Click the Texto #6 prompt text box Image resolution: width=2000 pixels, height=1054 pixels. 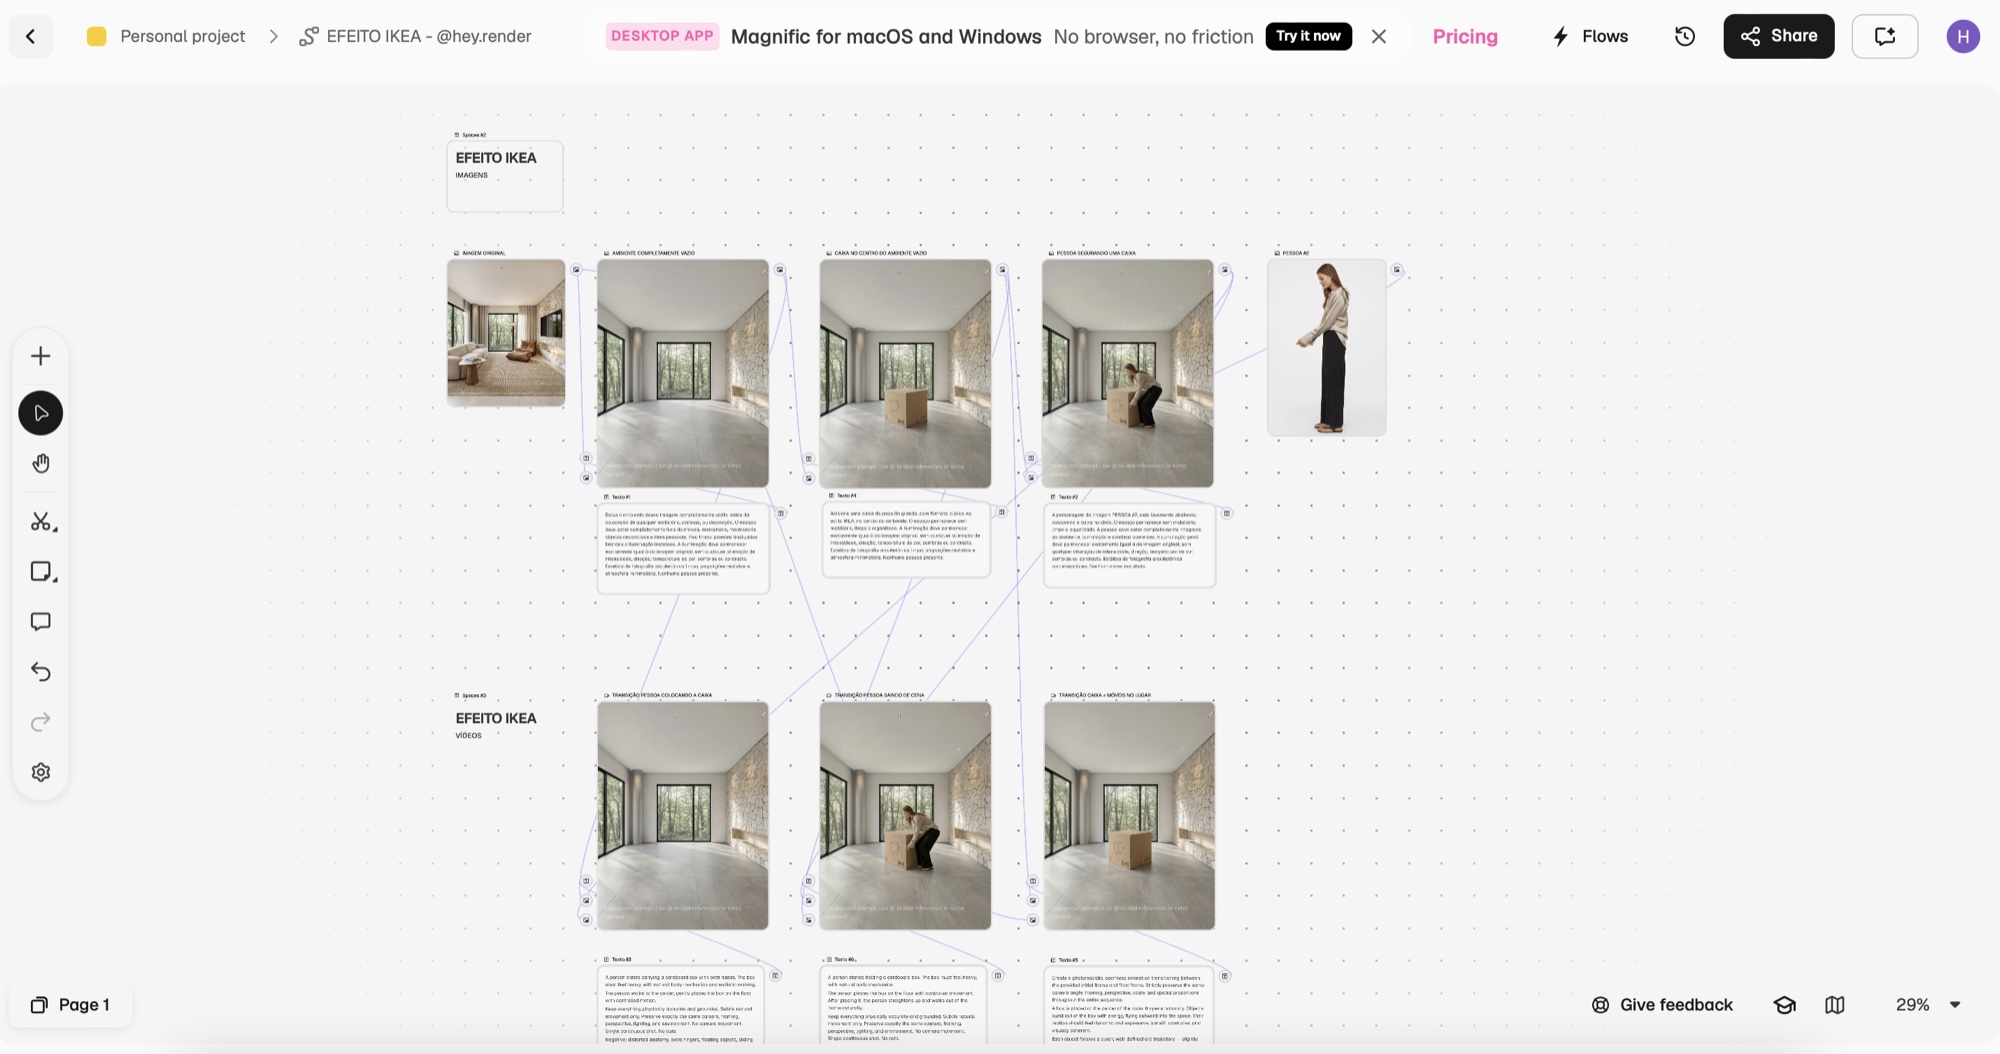(x=903, y=1005)
